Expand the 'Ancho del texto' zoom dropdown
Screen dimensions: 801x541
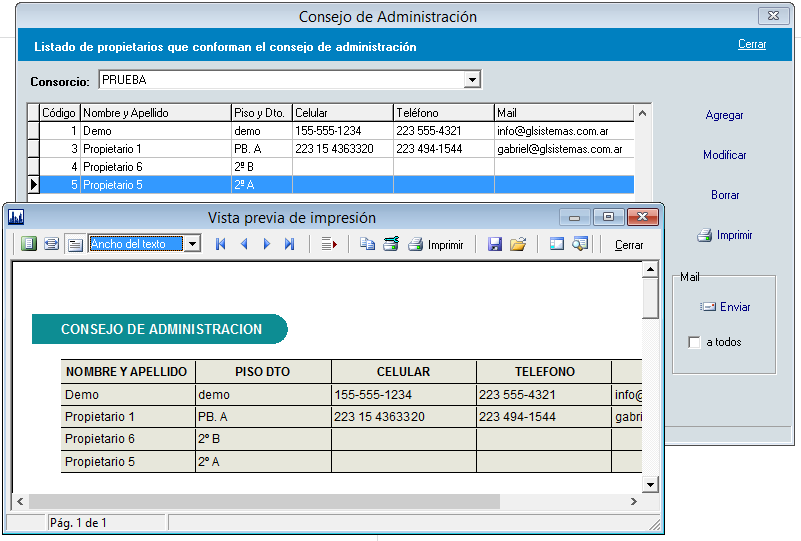coord(193,244)
